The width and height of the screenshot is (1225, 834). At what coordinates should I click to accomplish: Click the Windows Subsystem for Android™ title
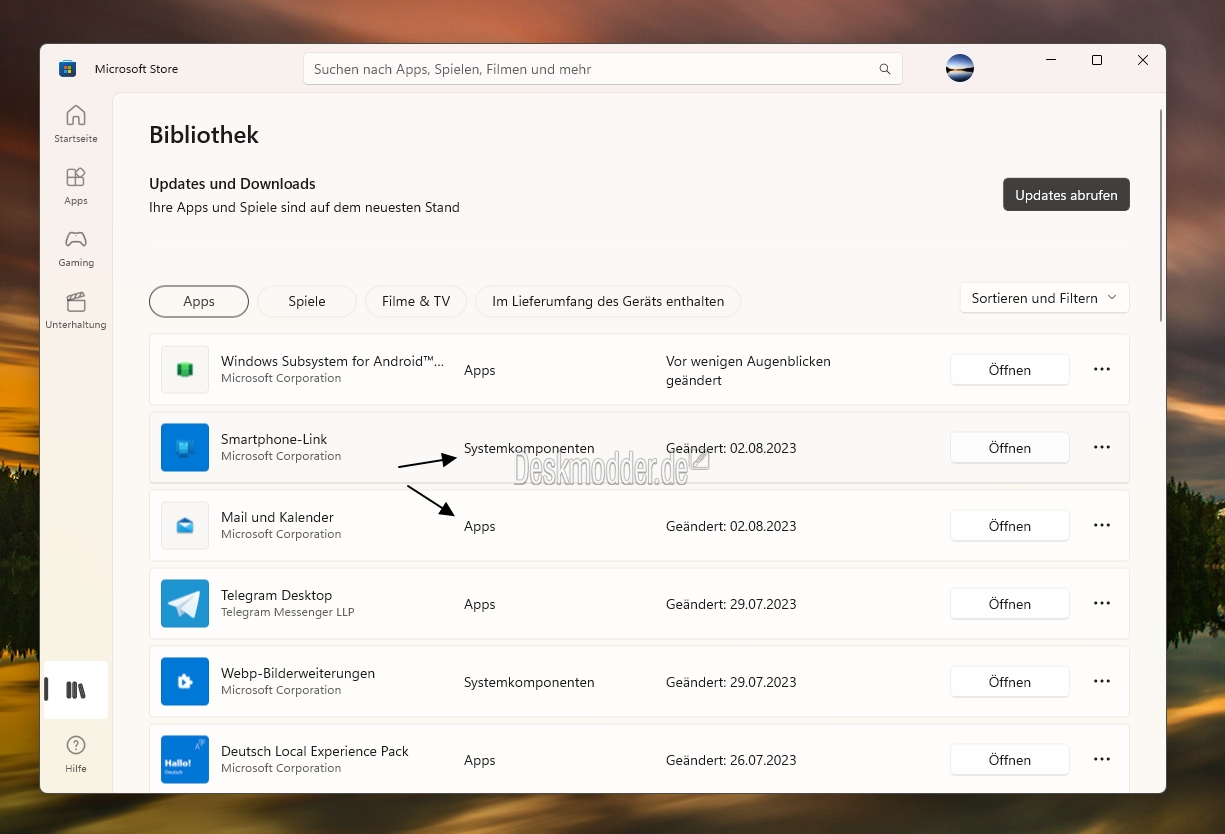[x=333, y=361]
